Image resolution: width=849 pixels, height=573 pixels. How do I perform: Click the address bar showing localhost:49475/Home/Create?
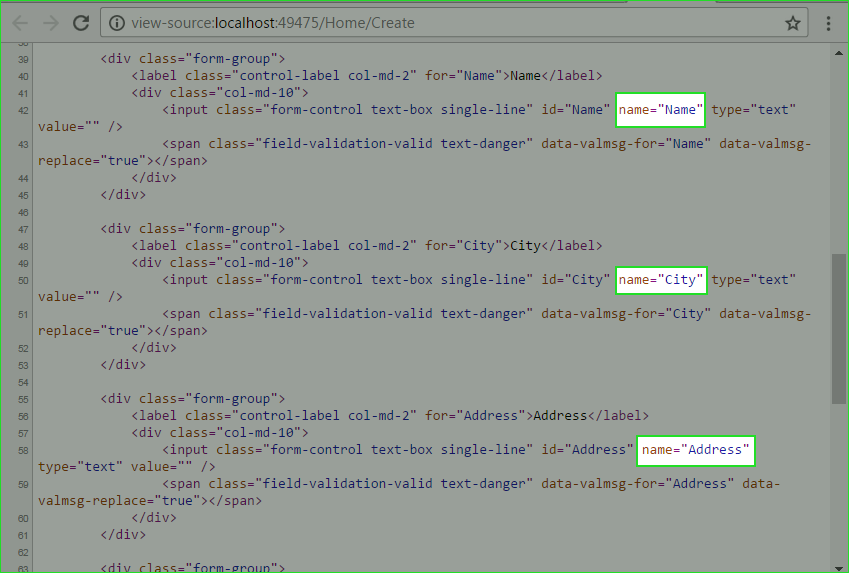454,23
